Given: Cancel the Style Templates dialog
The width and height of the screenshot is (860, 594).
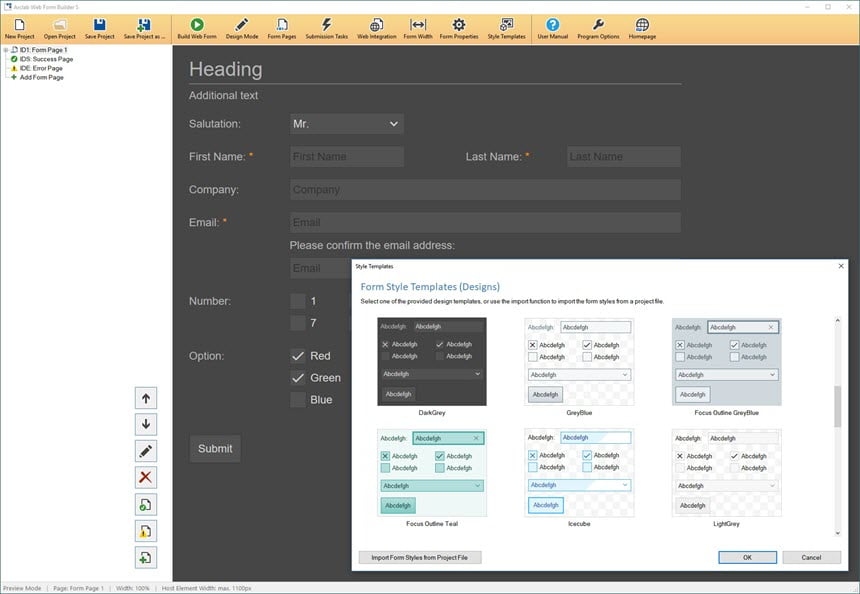Looking at the screenshot, I should tap(811, 558).
